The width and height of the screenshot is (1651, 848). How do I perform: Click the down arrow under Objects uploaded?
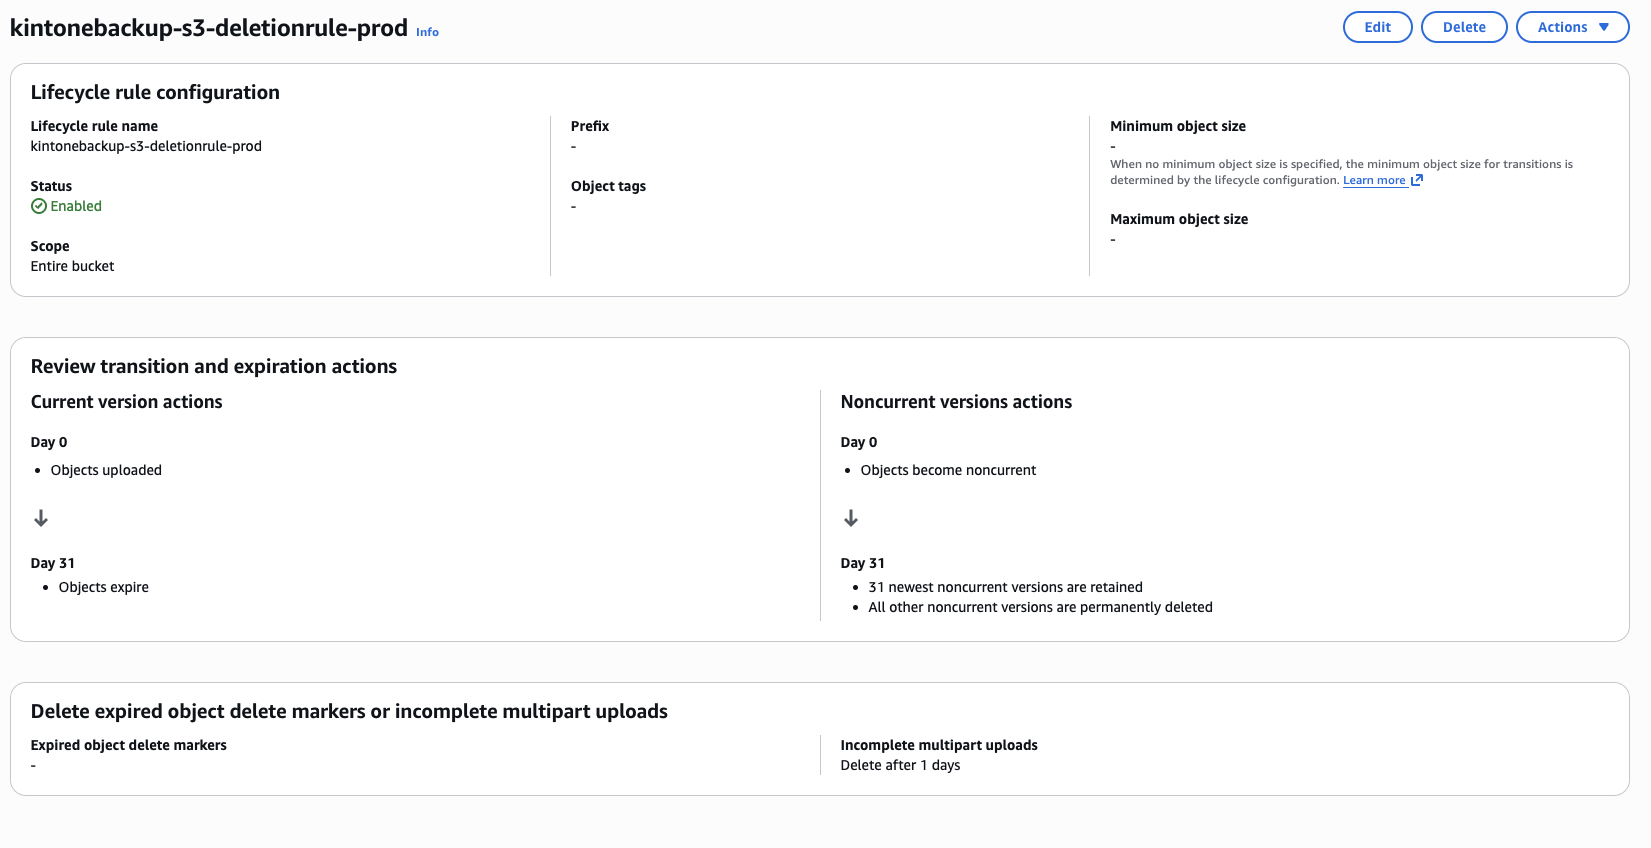tap(41, 518)
